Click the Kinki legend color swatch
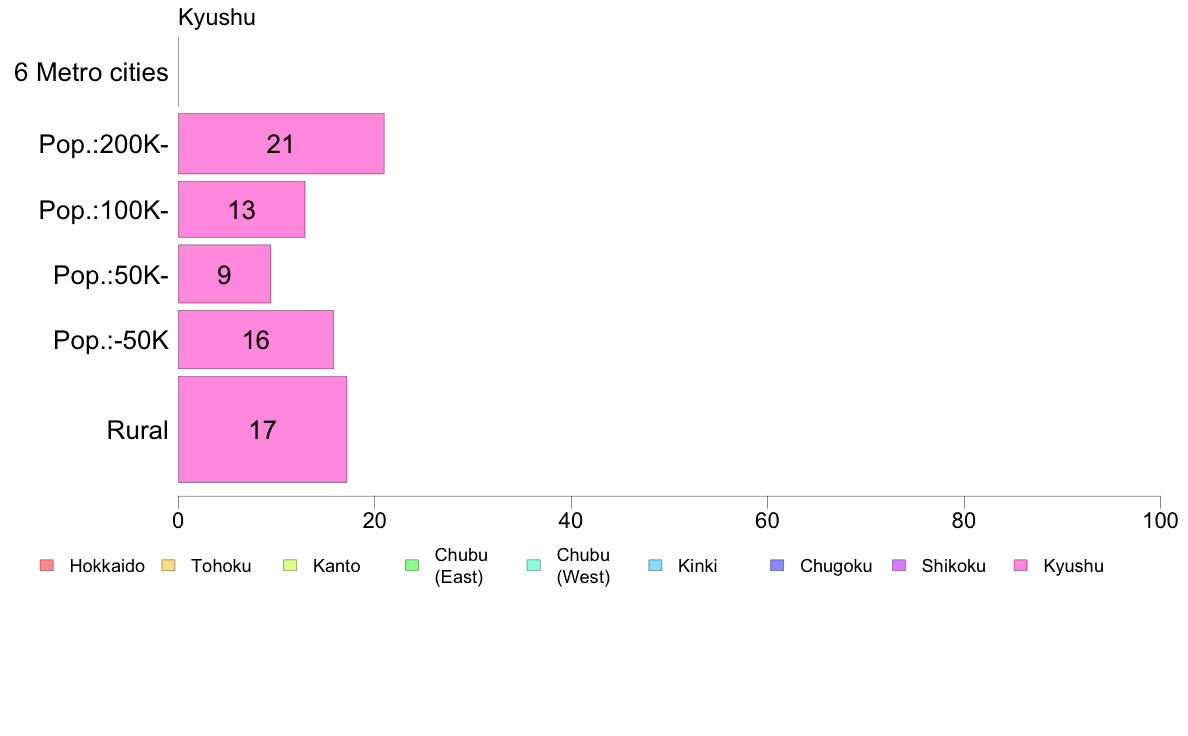This screenshot has height=736, width=1188. pyautogui.click(x=655, y=565)
